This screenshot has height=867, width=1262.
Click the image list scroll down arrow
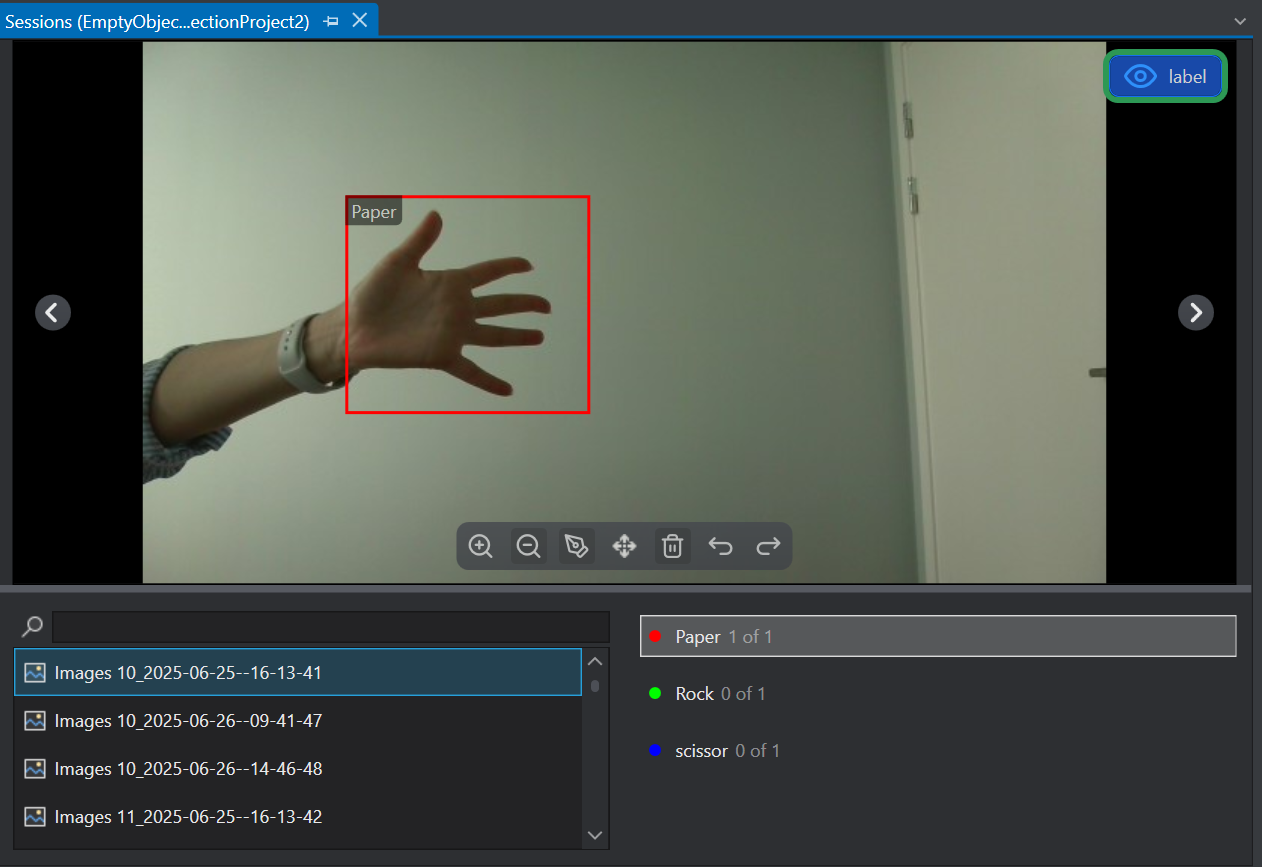[x=595, y=834]
